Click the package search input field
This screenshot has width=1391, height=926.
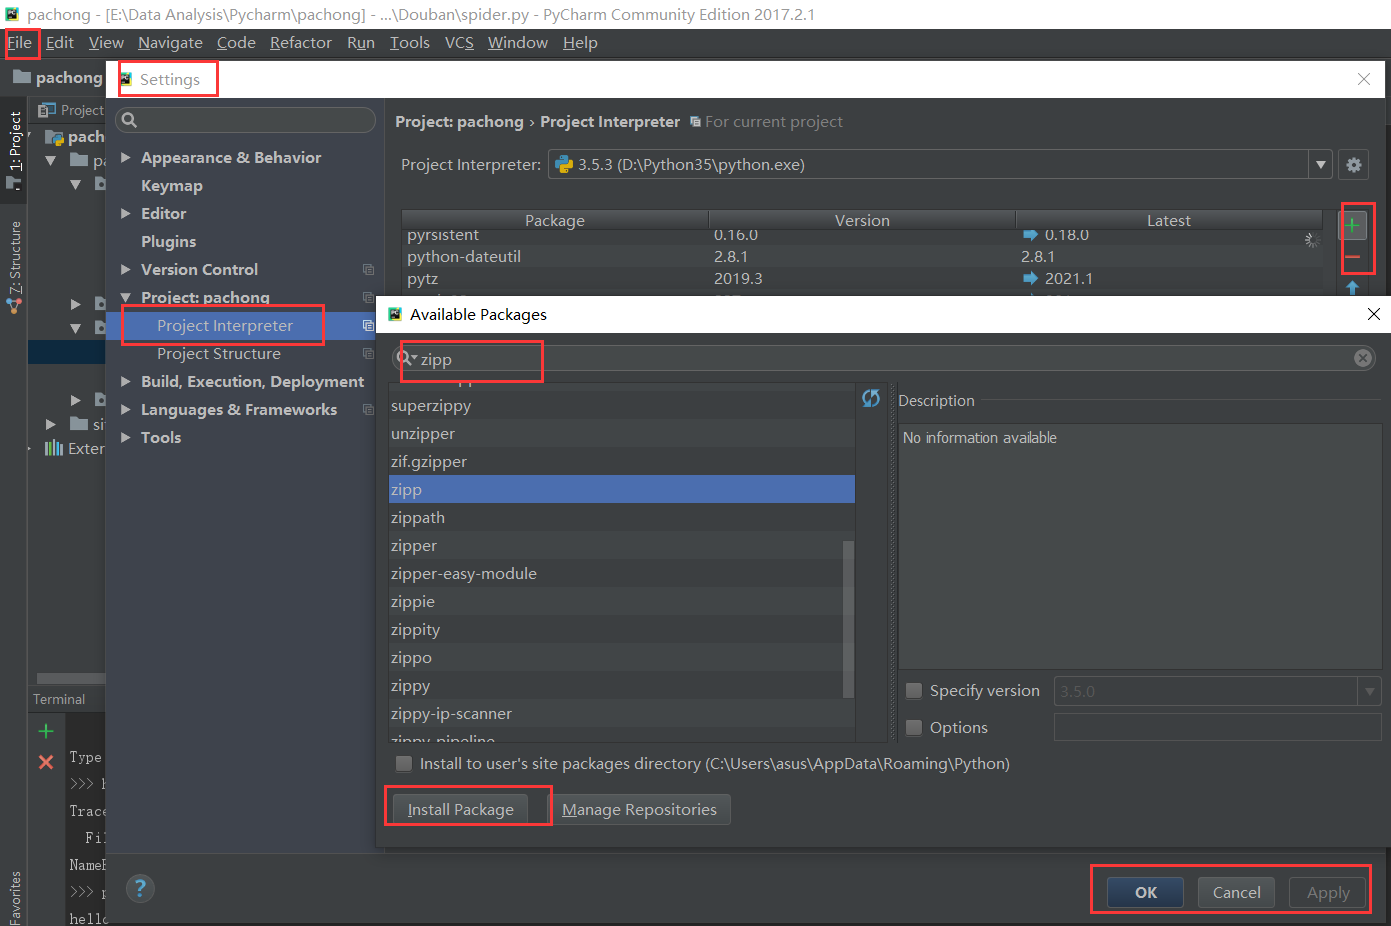[885, 358]
